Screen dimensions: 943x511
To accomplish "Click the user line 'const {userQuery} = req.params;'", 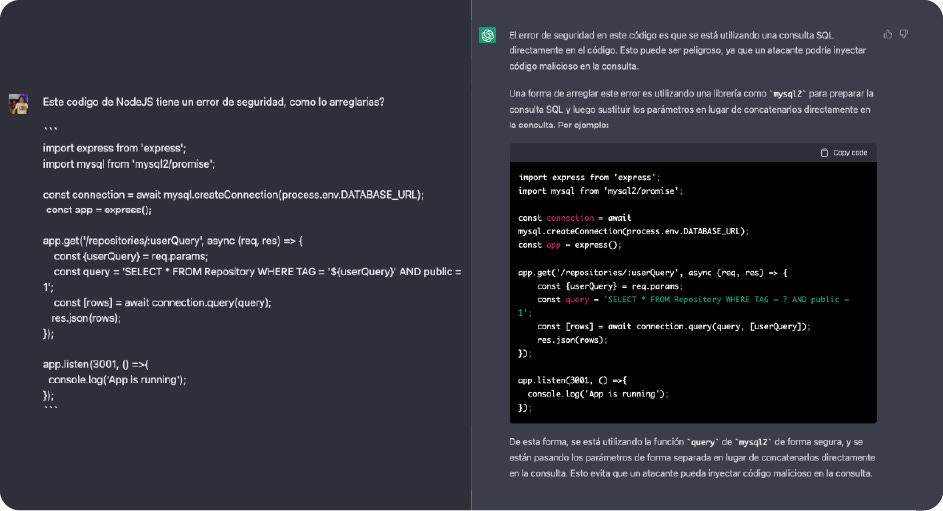I will point(131,256).
